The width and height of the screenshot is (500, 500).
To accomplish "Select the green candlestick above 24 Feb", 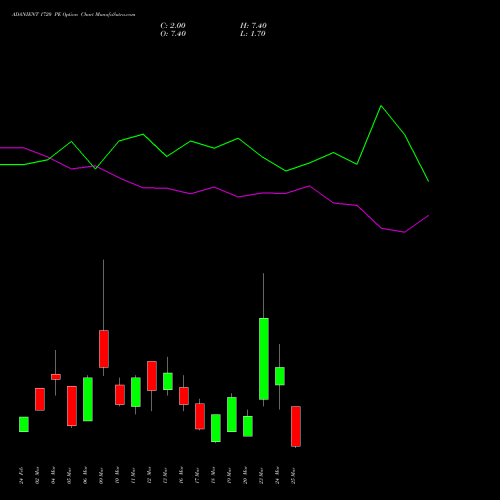I will (x=24, y=424).
